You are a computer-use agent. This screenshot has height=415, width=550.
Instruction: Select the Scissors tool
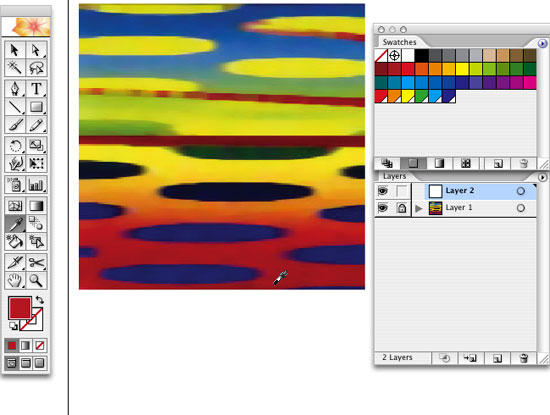(x=36, y=262)
